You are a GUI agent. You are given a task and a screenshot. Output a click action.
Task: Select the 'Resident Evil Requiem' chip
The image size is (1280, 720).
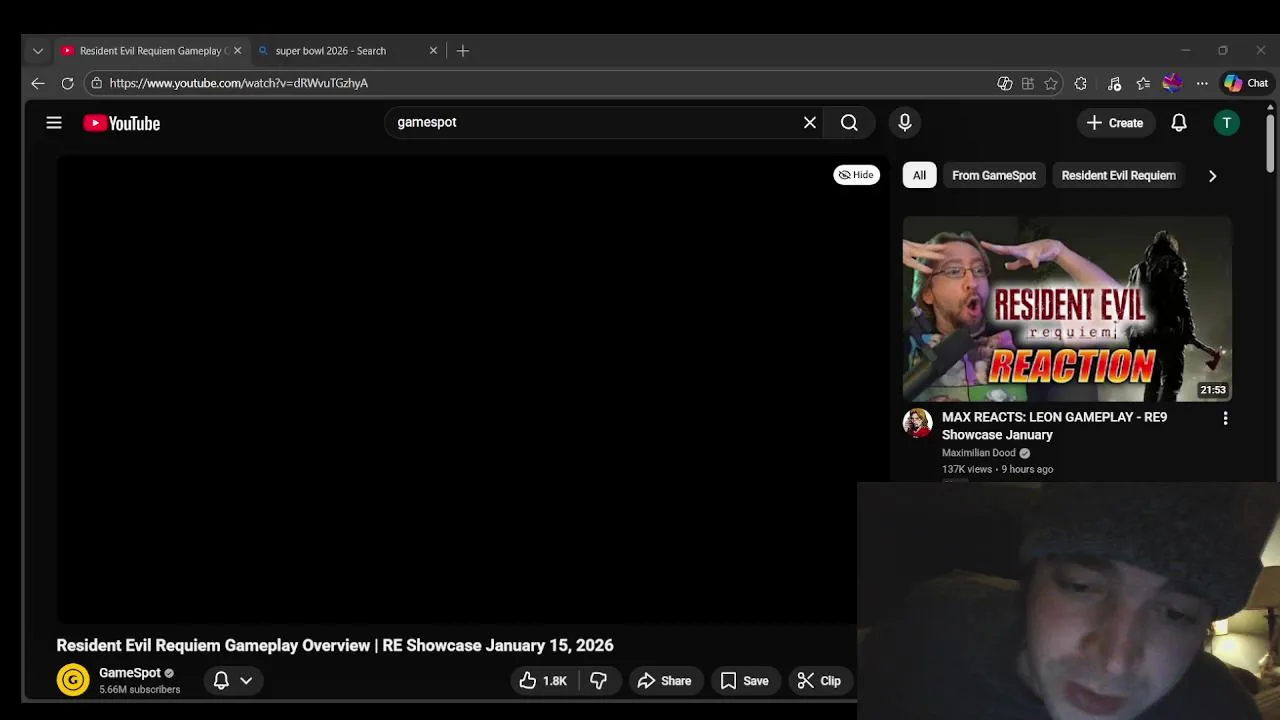click(x=1118, y=175)
